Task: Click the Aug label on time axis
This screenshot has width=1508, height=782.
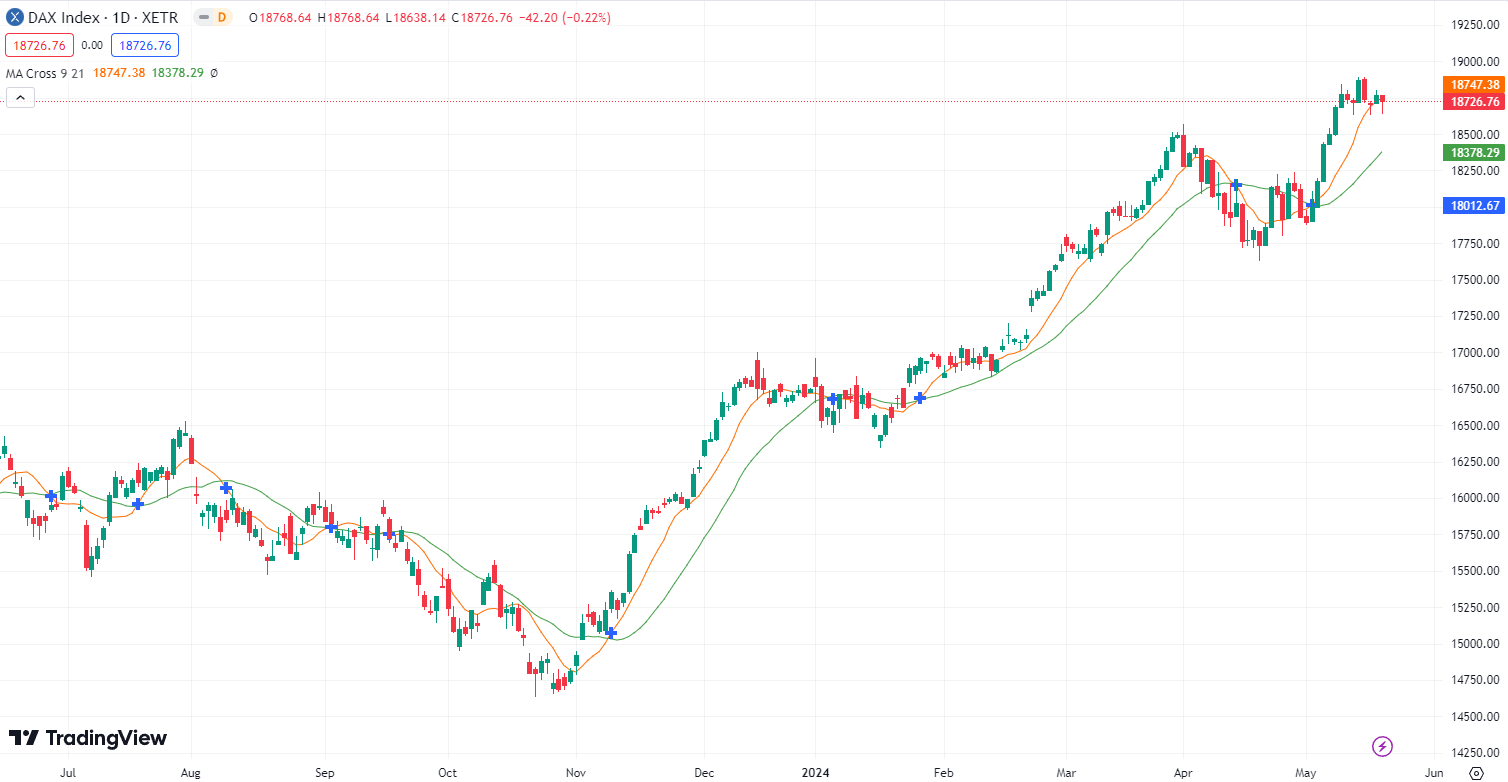Action: pos(191,773)
